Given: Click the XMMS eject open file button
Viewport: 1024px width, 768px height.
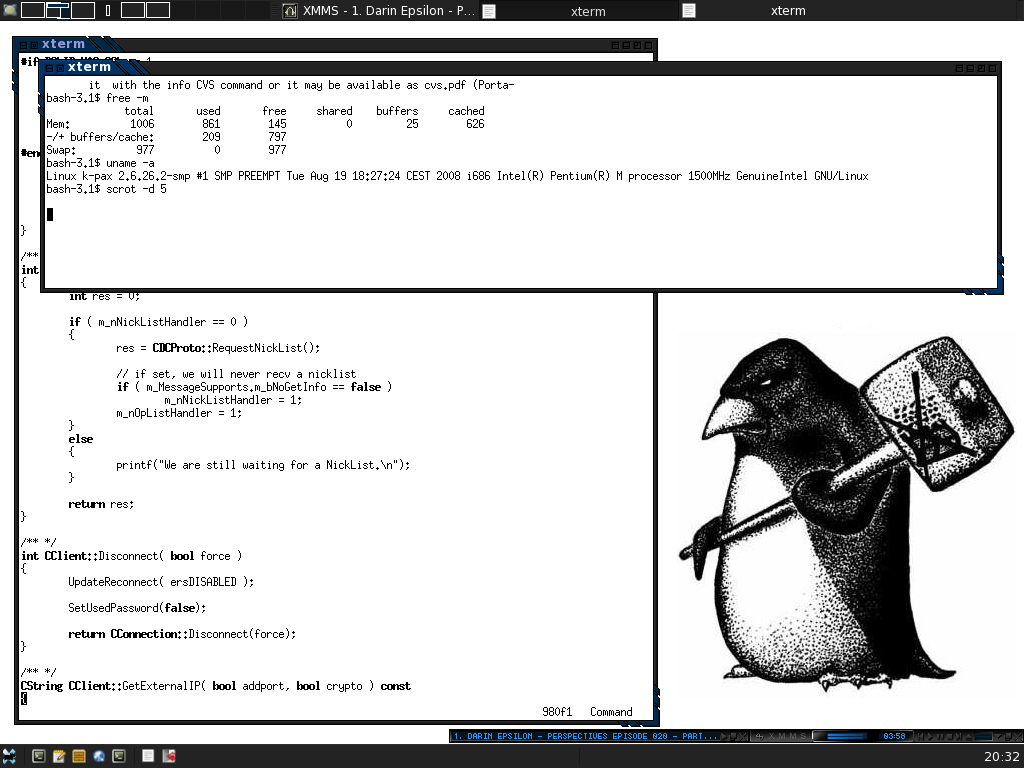Looking at the screenshot, I should click(x=969, y=736).
